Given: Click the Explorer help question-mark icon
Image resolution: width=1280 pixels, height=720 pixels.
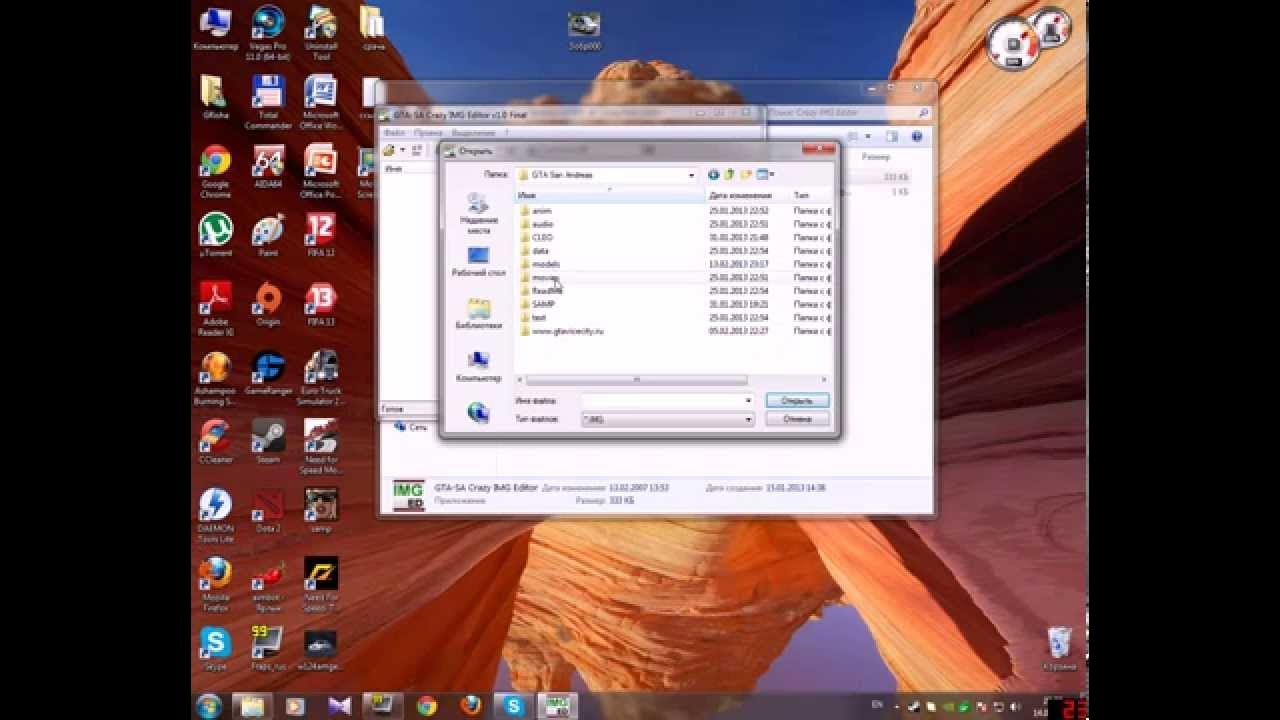Looking at the screenshot, I should click(916, 137).
